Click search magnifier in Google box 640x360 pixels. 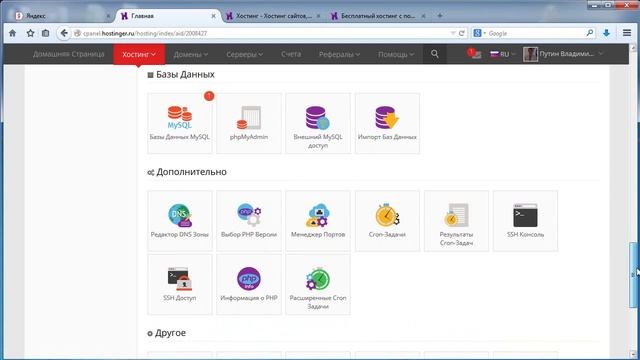590,33
